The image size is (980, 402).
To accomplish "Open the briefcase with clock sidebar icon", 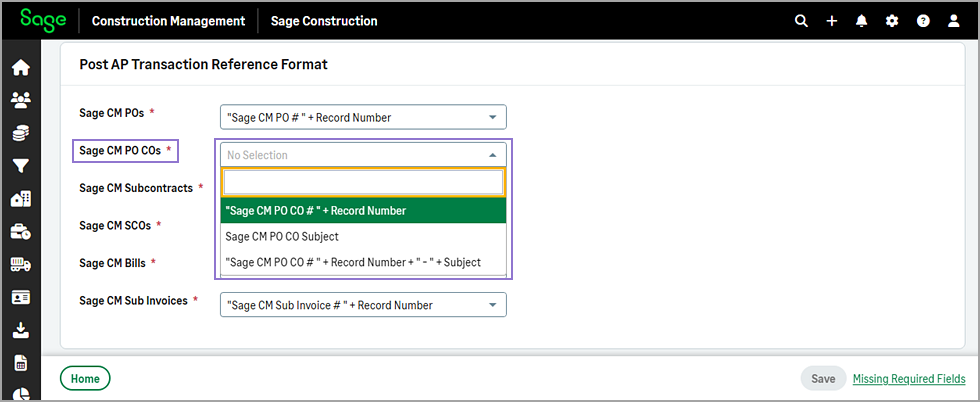I will click(x=21, y=232).
